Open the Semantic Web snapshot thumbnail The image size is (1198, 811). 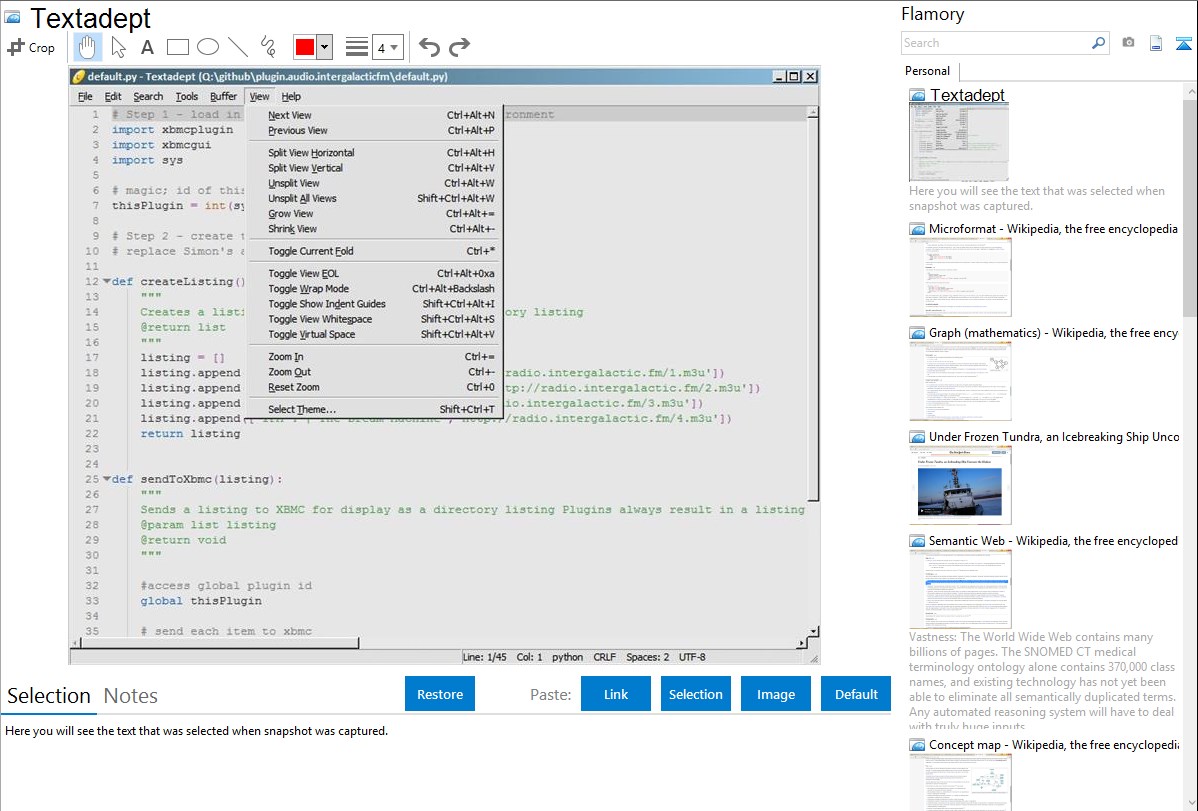point(960,589)
